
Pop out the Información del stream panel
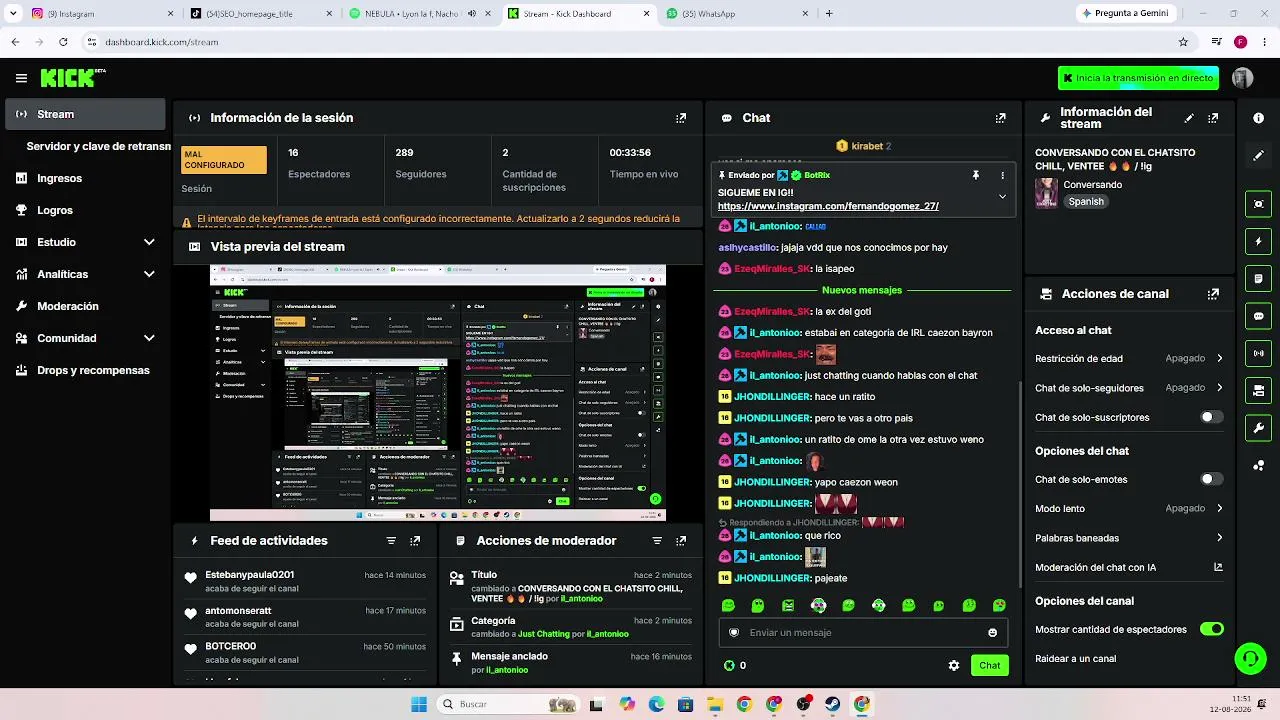[1213, 118]
